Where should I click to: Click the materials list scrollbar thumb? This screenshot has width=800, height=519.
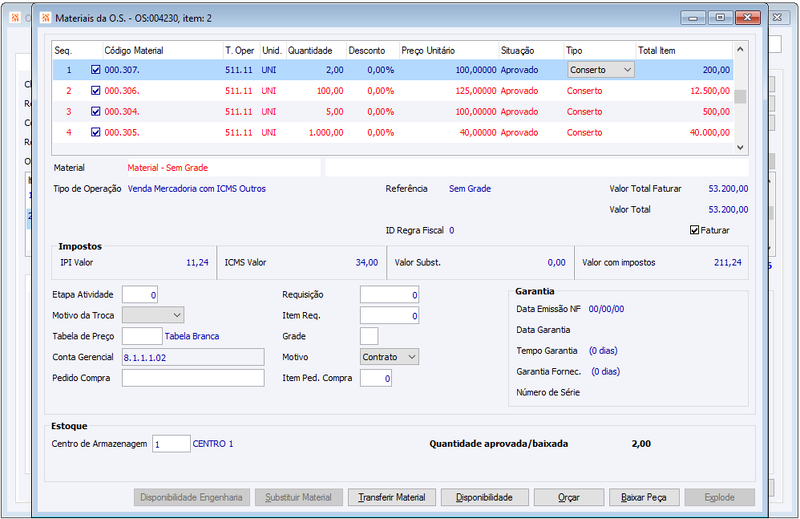point(740,96)
